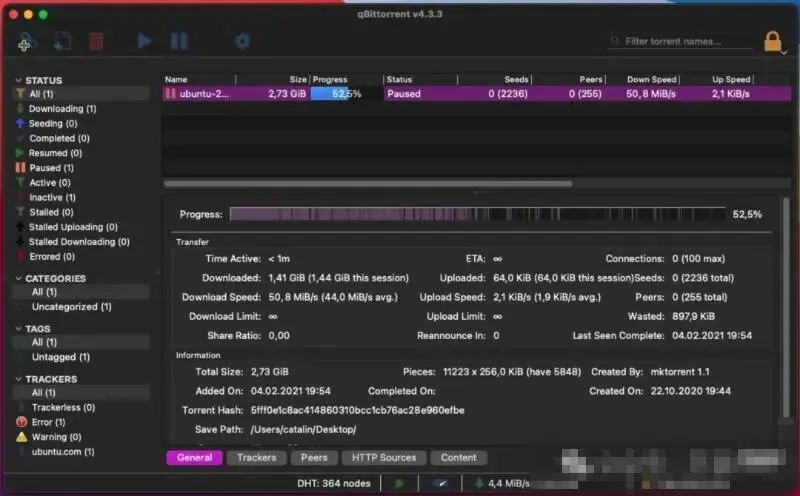
Task: Select the Downloading (1) filter
Action: [x=82, y=109]
